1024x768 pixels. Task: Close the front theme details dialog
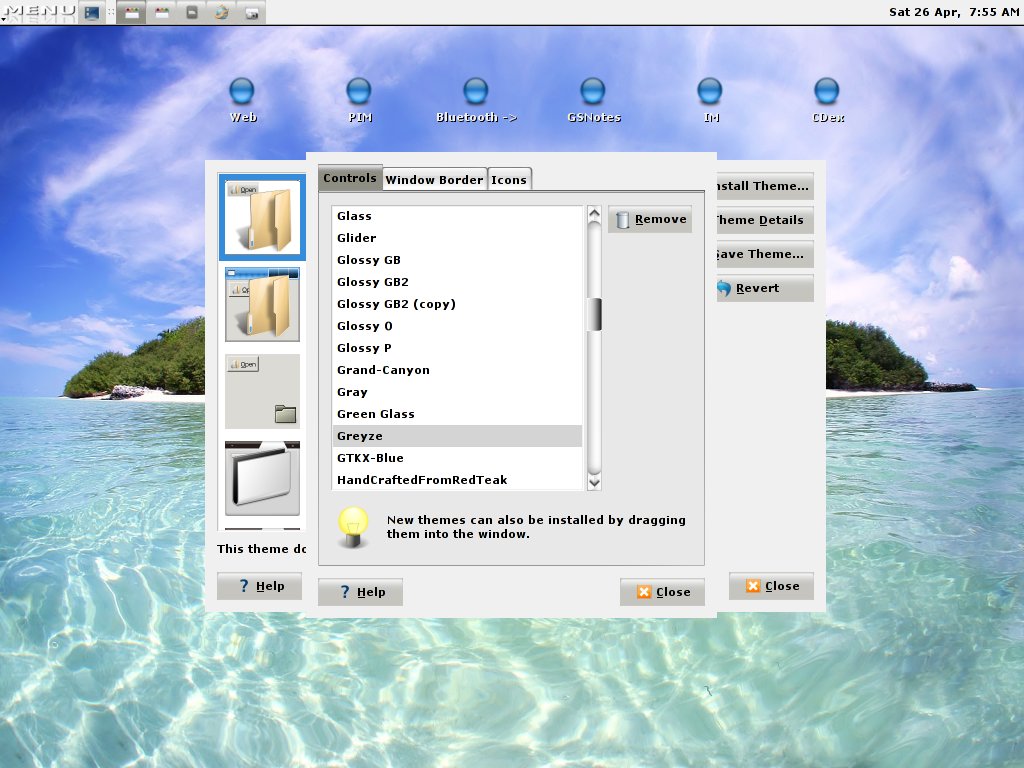[662, 592]
